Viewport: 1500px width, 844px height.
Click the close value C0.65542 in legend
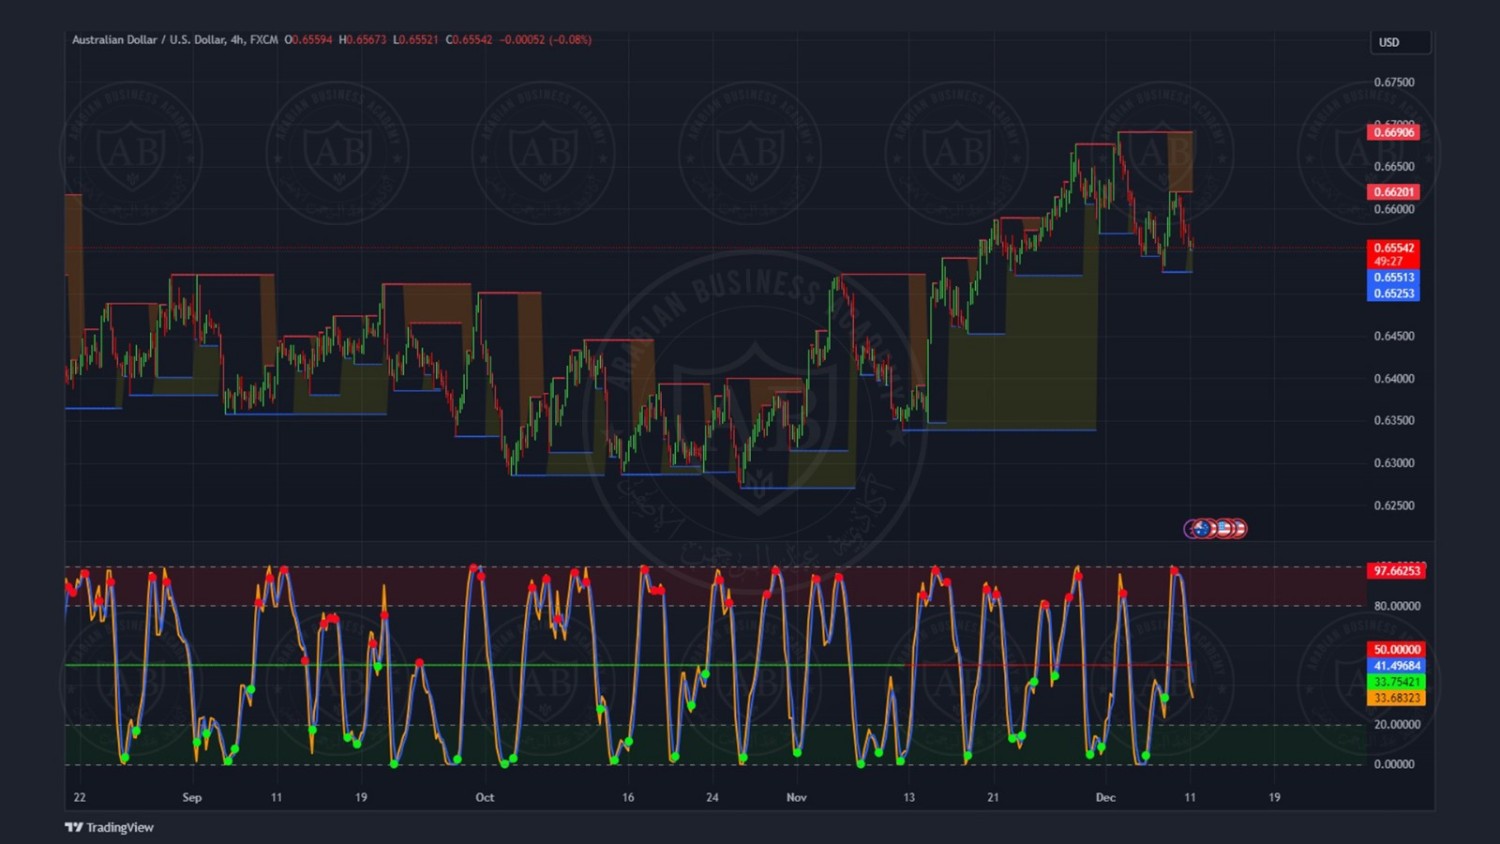[x=468, y=40]
